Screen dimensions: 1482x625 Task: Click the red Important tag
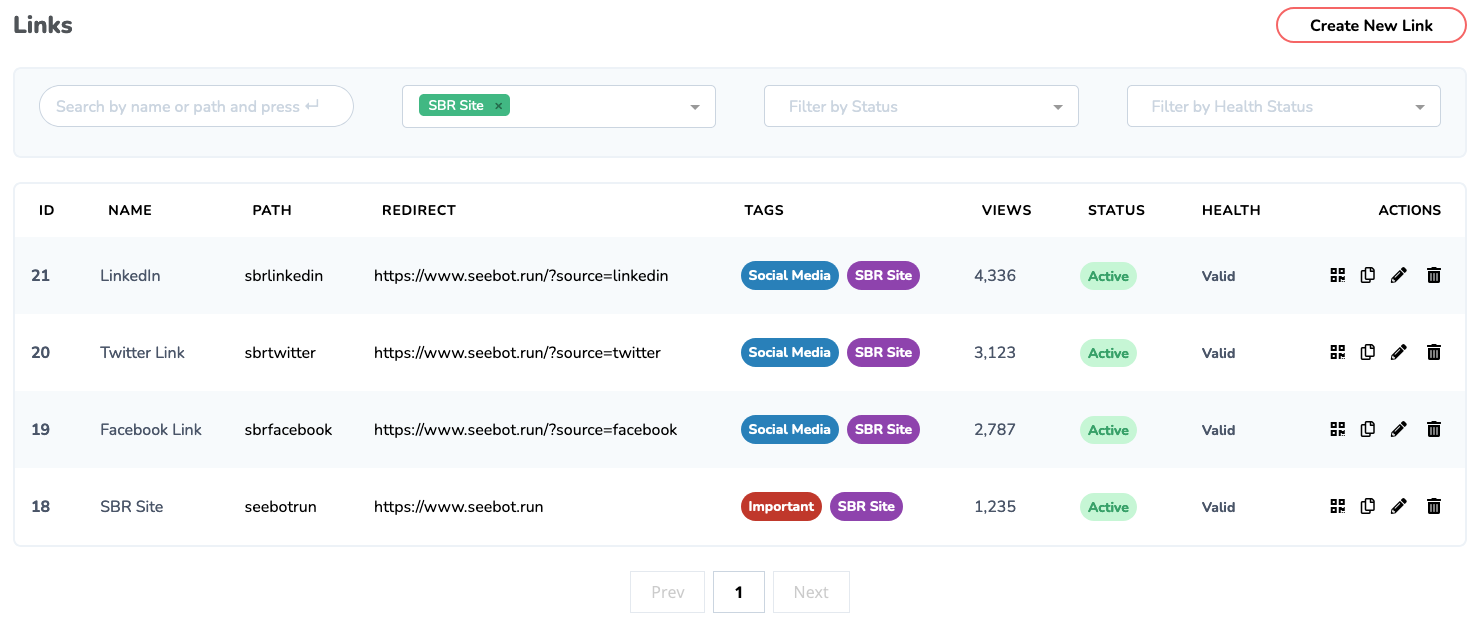tap(781, 506)
